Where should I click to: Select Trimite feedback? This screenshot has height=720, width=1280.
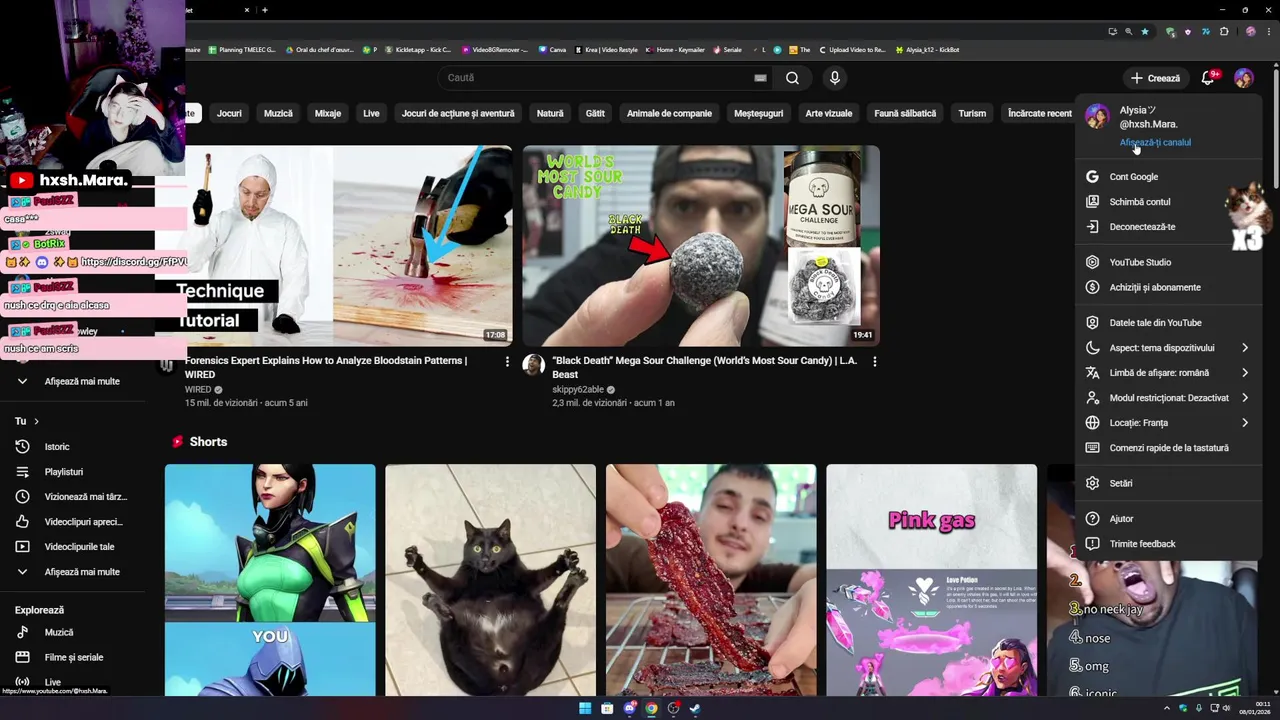[1168, 544]
